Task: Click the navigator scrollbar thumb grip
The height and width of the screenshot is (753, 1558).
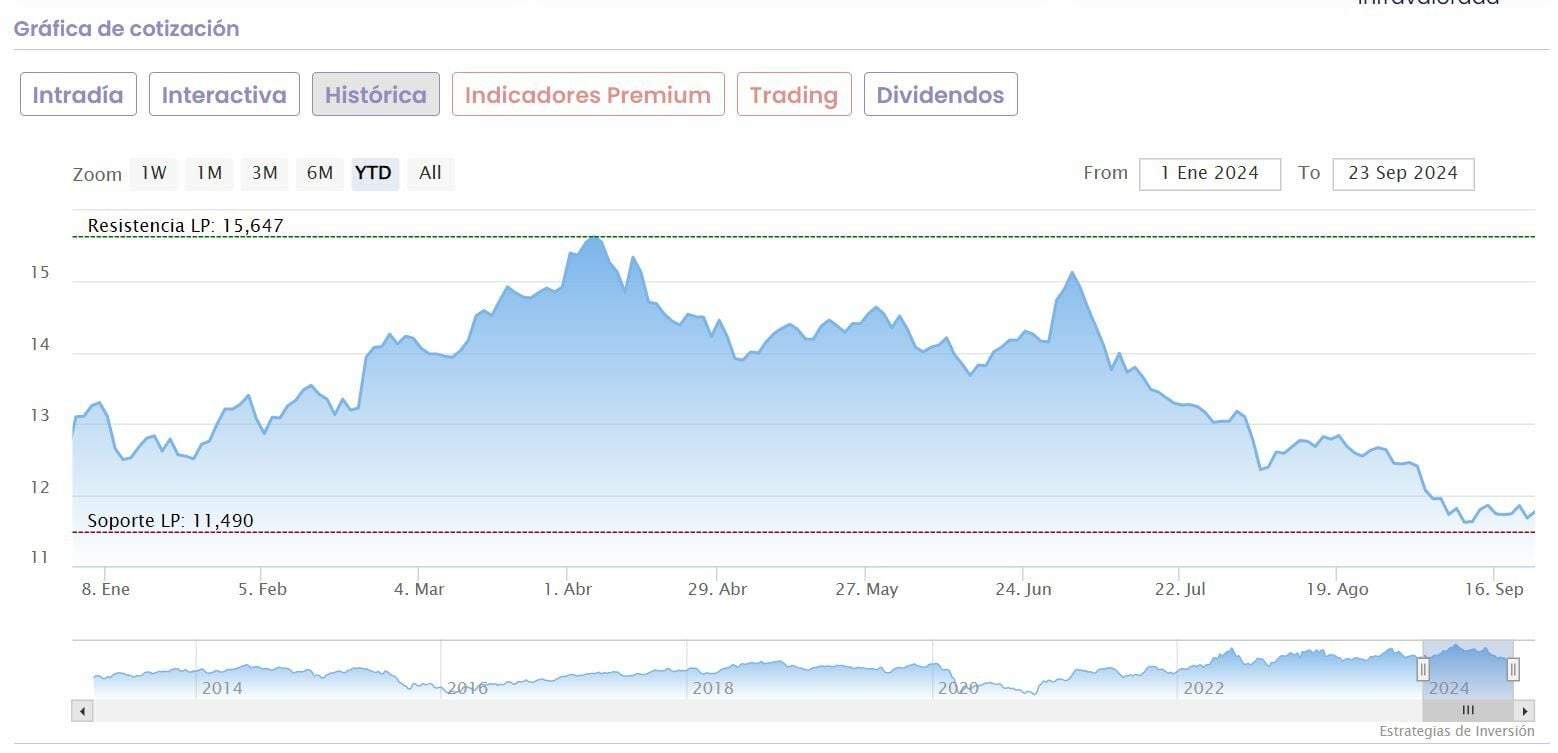Action: coord(1468,711)
